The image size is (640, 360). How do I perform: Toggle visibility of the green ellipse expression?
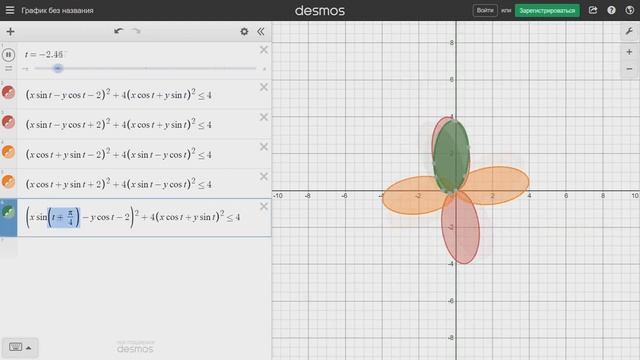point(9,212)
